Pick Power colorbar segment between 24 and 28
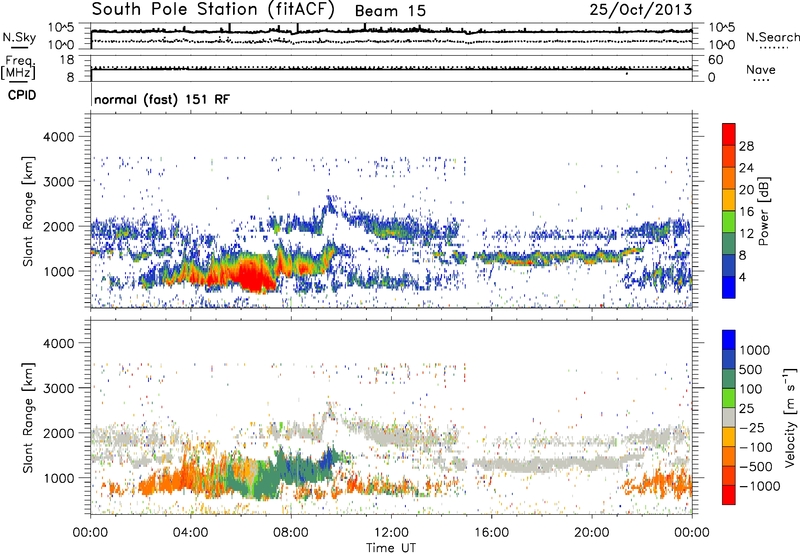This screenshot has height=554, width=800. tap(729, 157)
